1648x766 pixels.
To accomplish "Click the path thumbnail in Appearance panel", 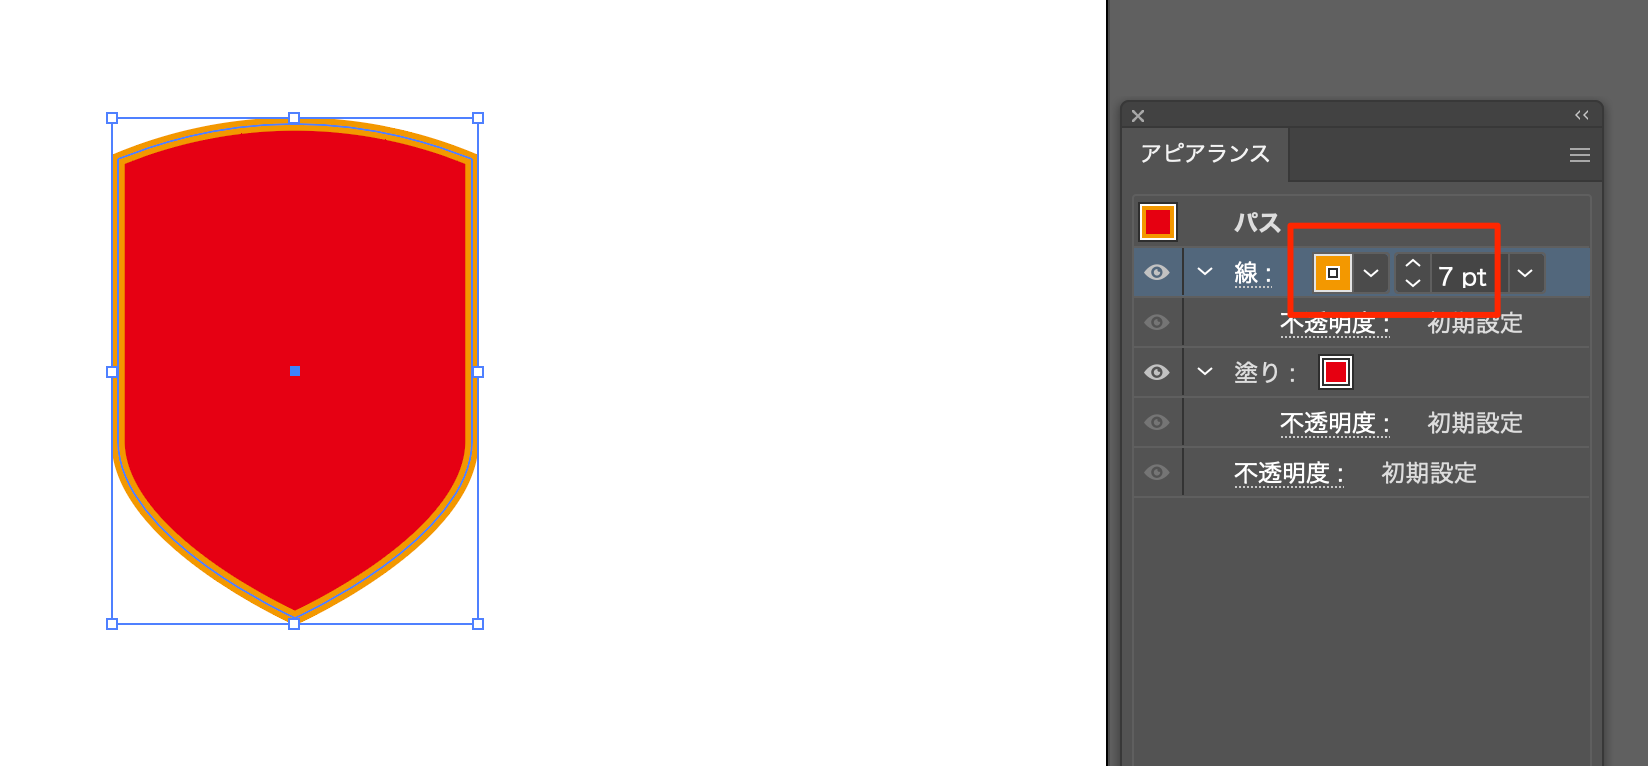I will 1157,222.
